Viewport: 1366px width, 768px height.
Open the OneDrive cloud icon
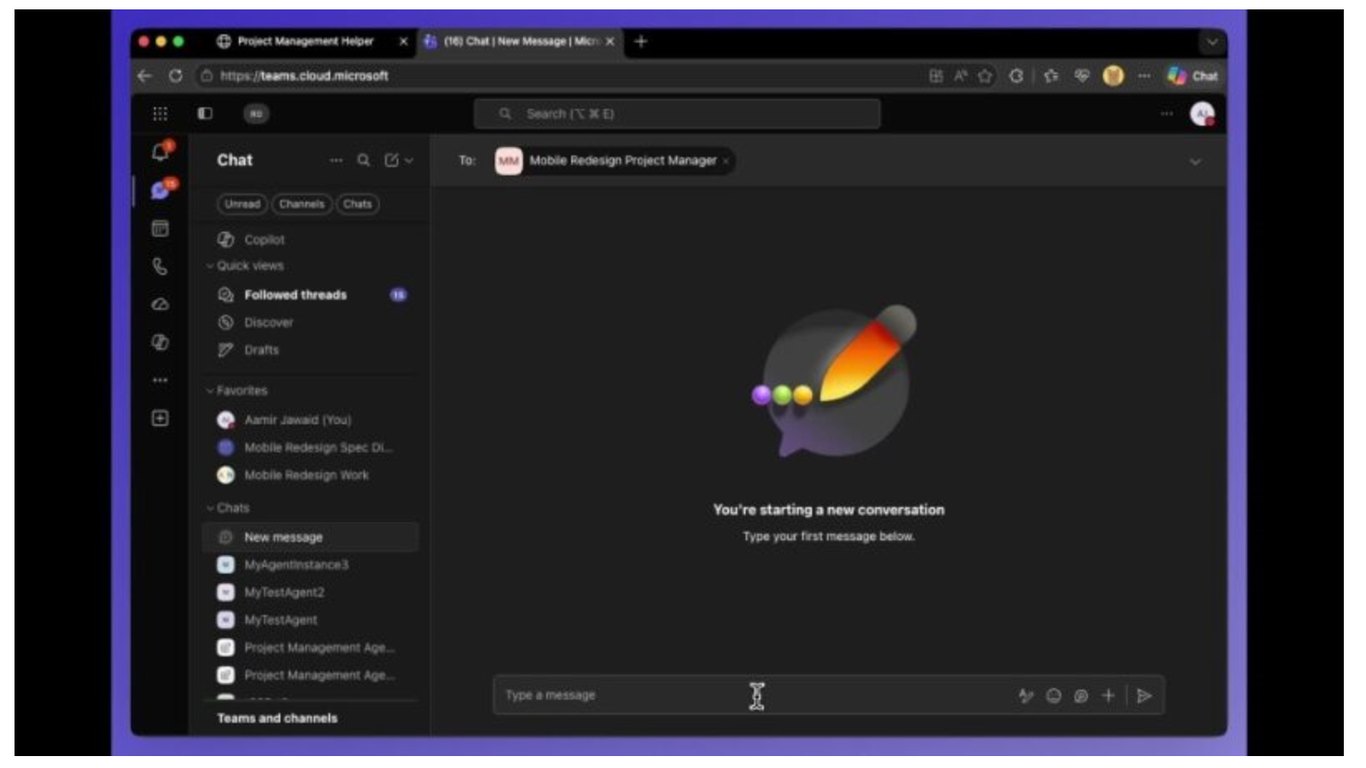160,304
